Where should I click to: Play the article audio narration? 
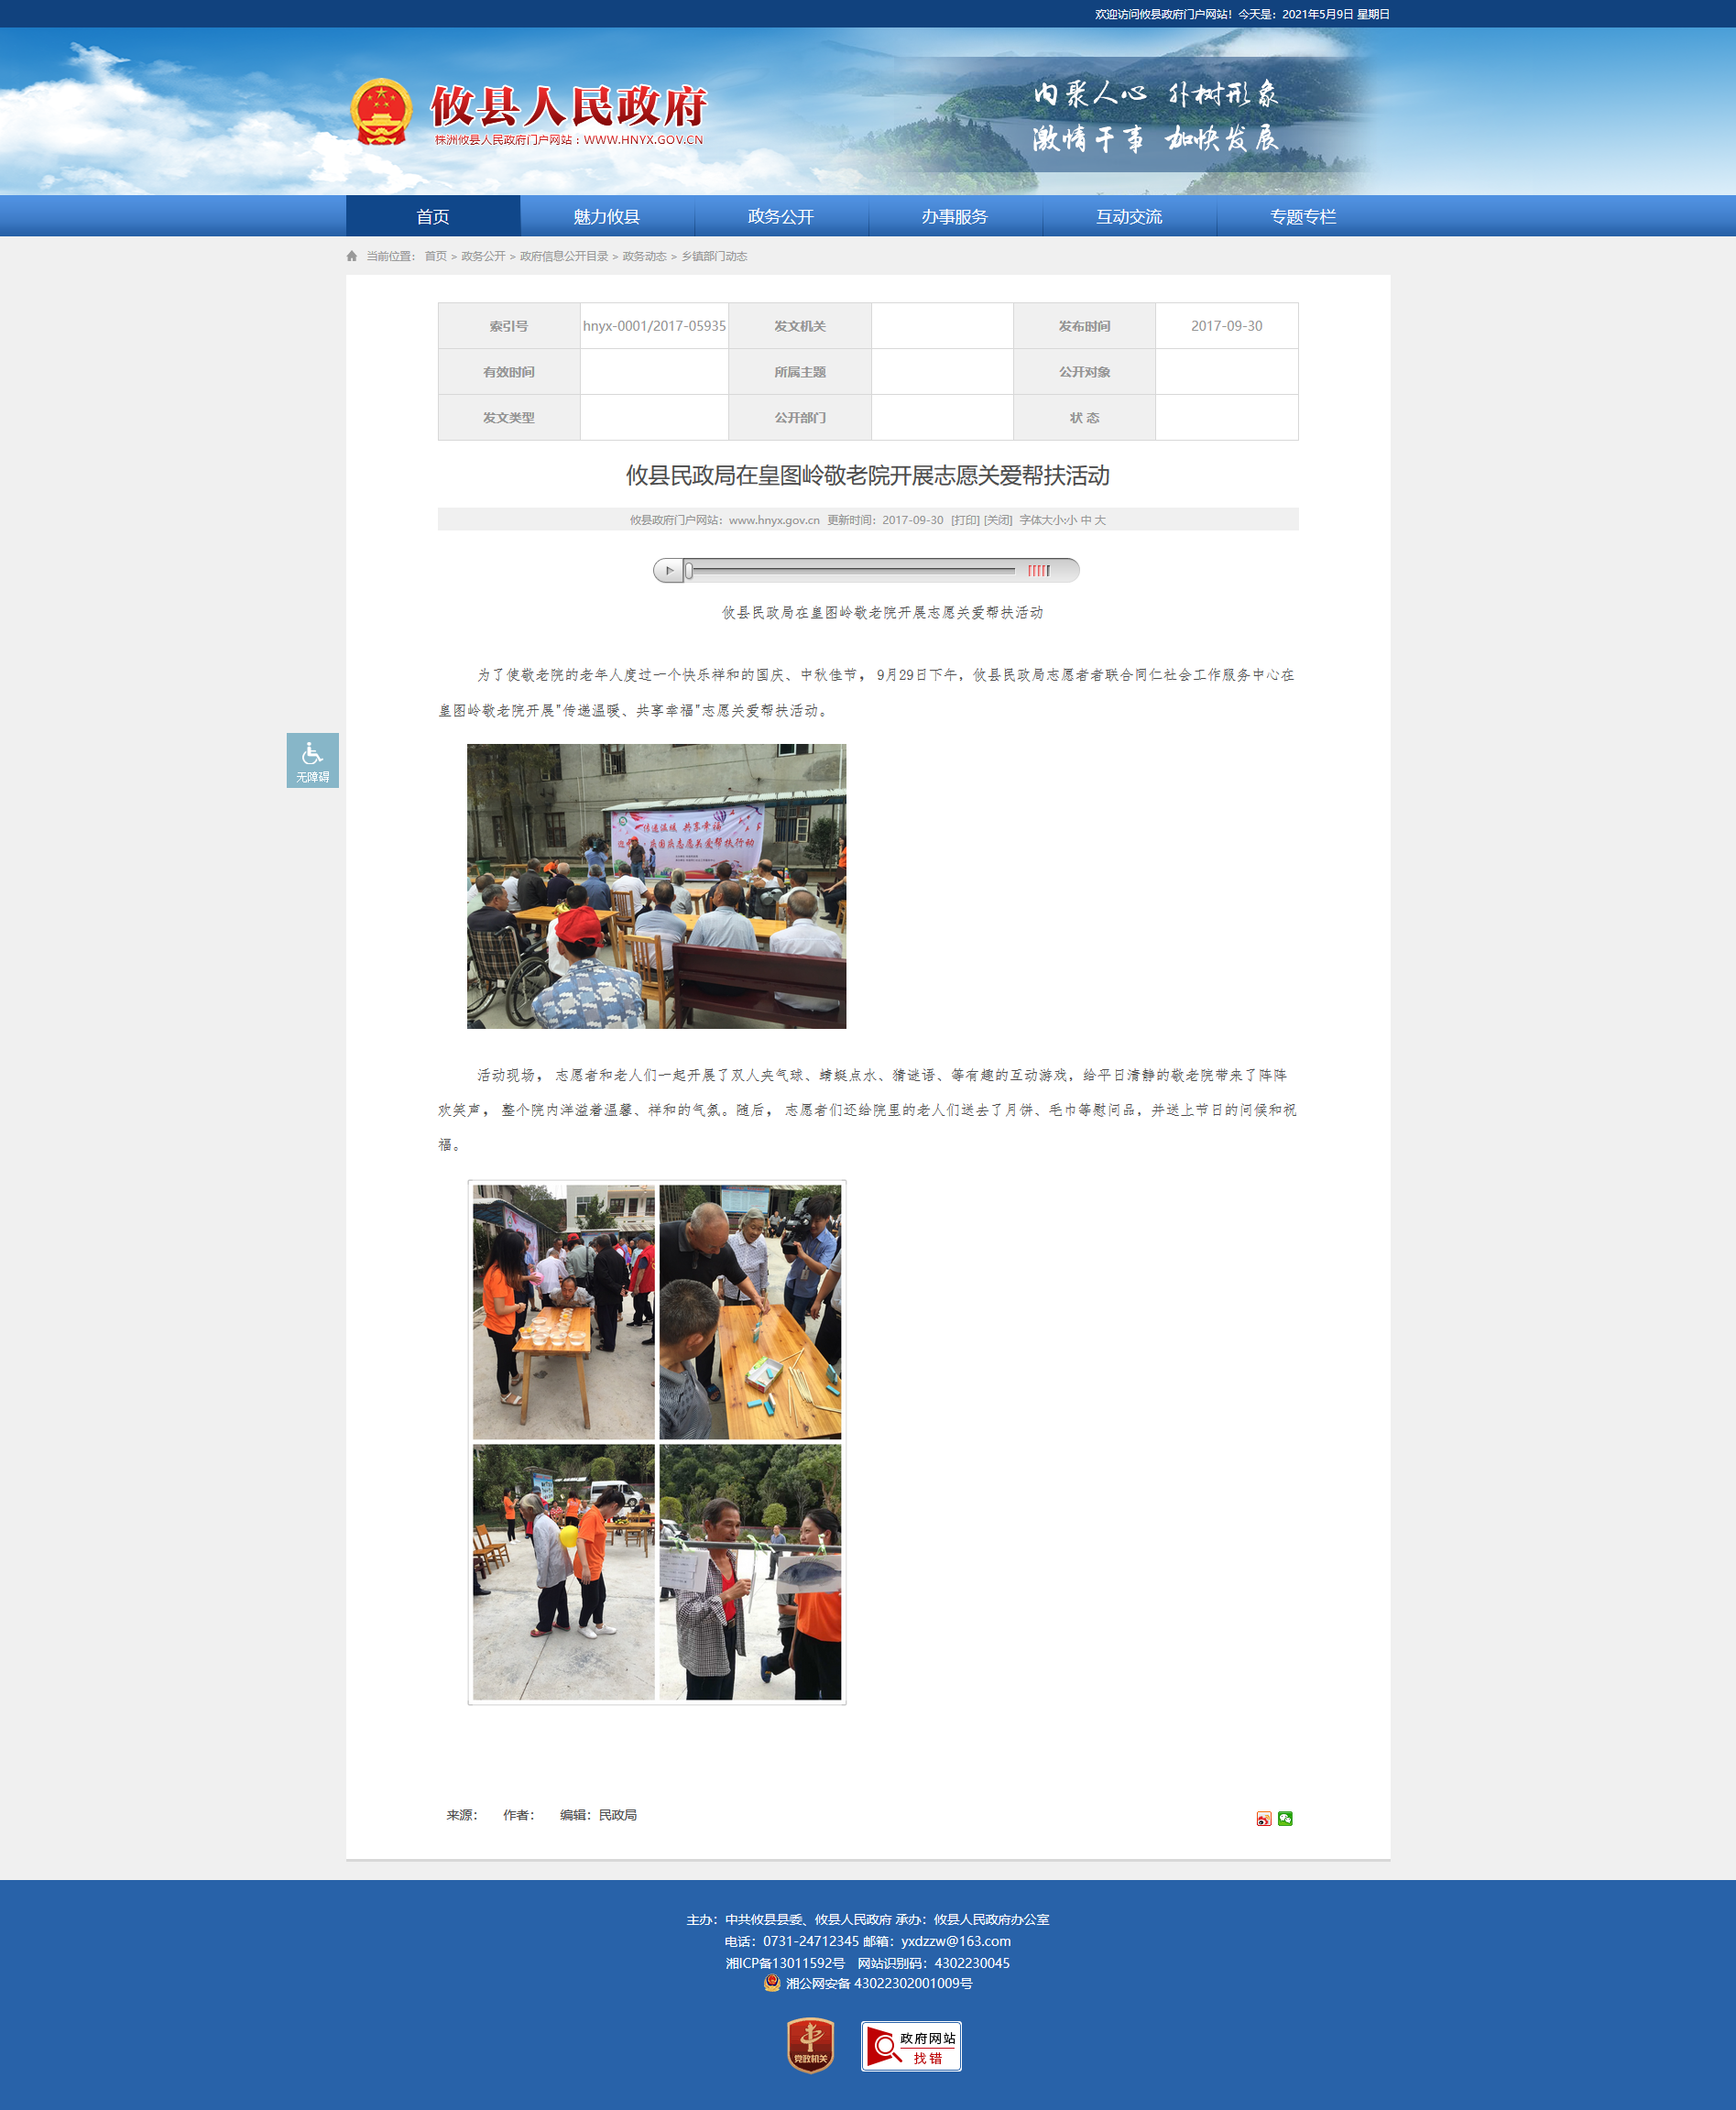669,571
